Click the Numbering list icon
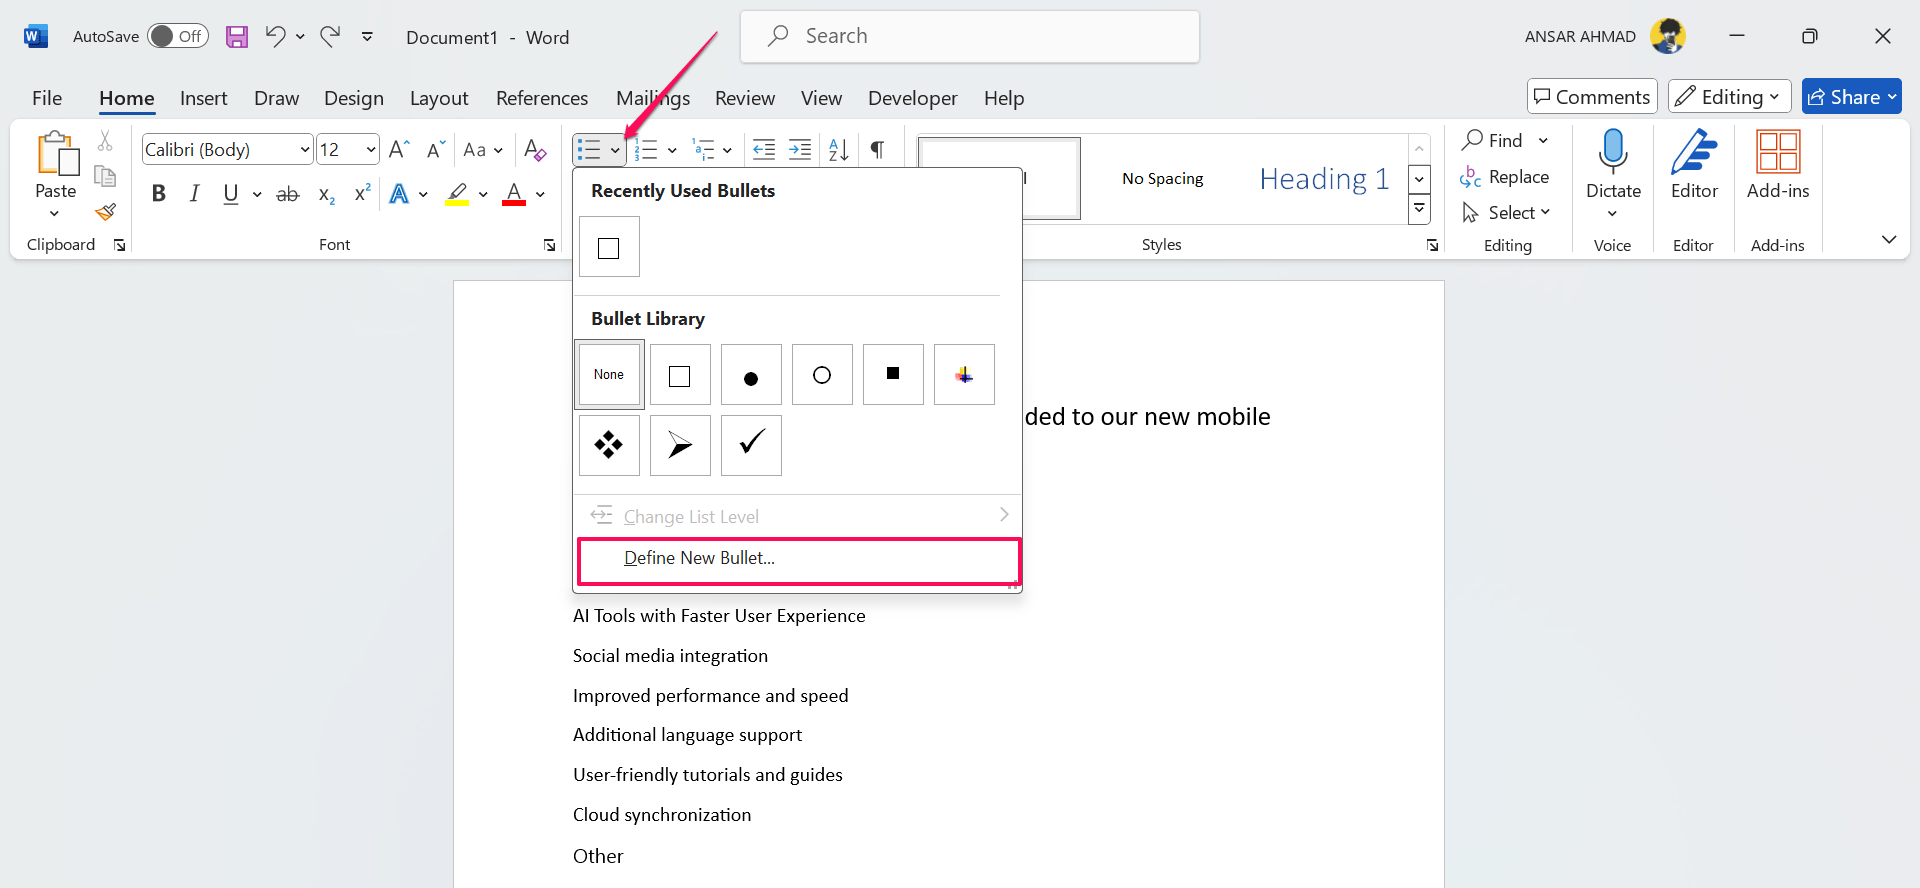1920x888 pixels. [646, 150]
